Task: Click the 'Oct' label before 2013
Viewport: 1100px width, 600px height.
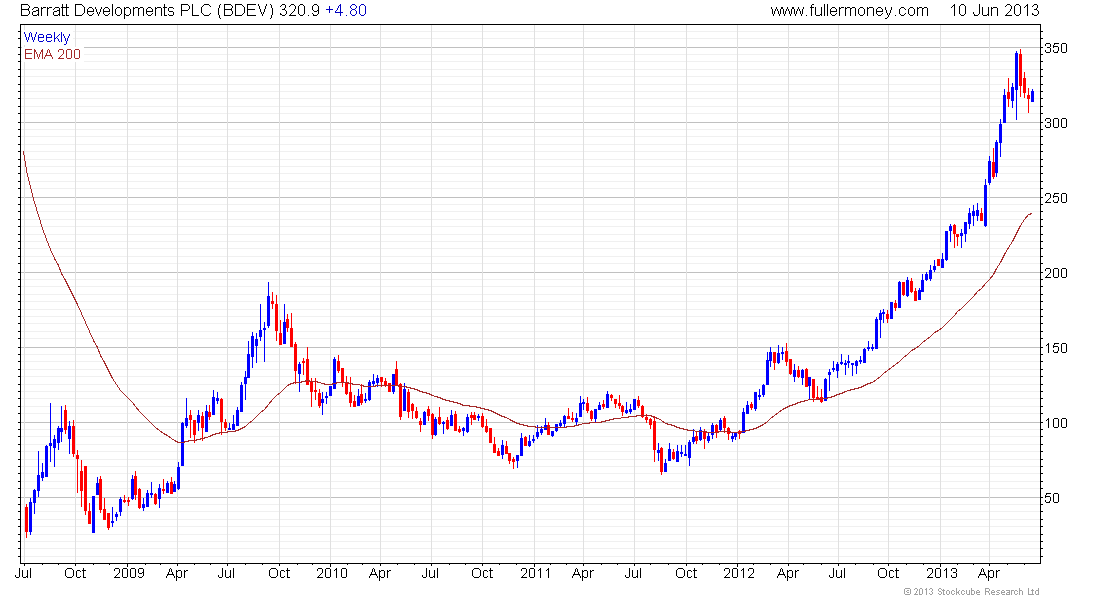Action: click(x=888, y=573)
